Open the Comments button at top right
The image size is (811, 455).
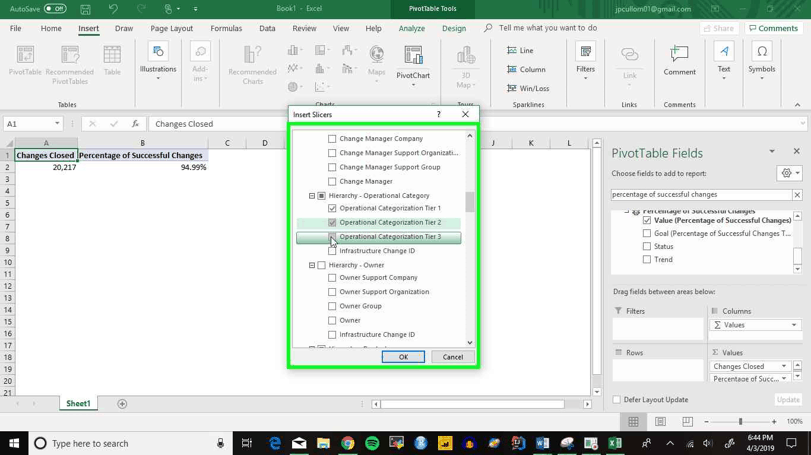click(773, 28)
